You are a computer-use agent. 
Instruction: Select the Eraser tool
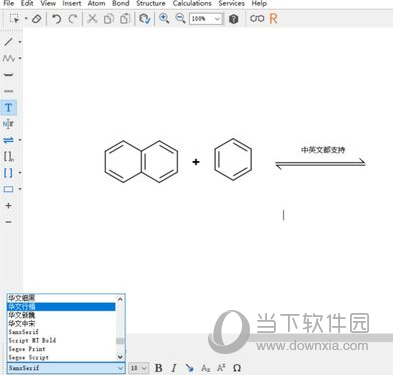pyautogui.click(x=37, y=19)
